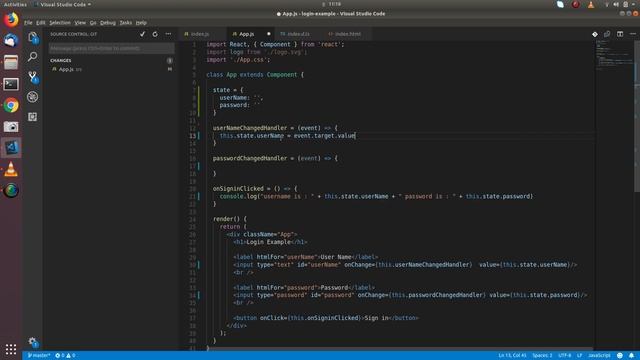This screenshot has height=360, width=640.
Task: Click the VLC tray icon in top bar
Action: [x=591, y=4]
